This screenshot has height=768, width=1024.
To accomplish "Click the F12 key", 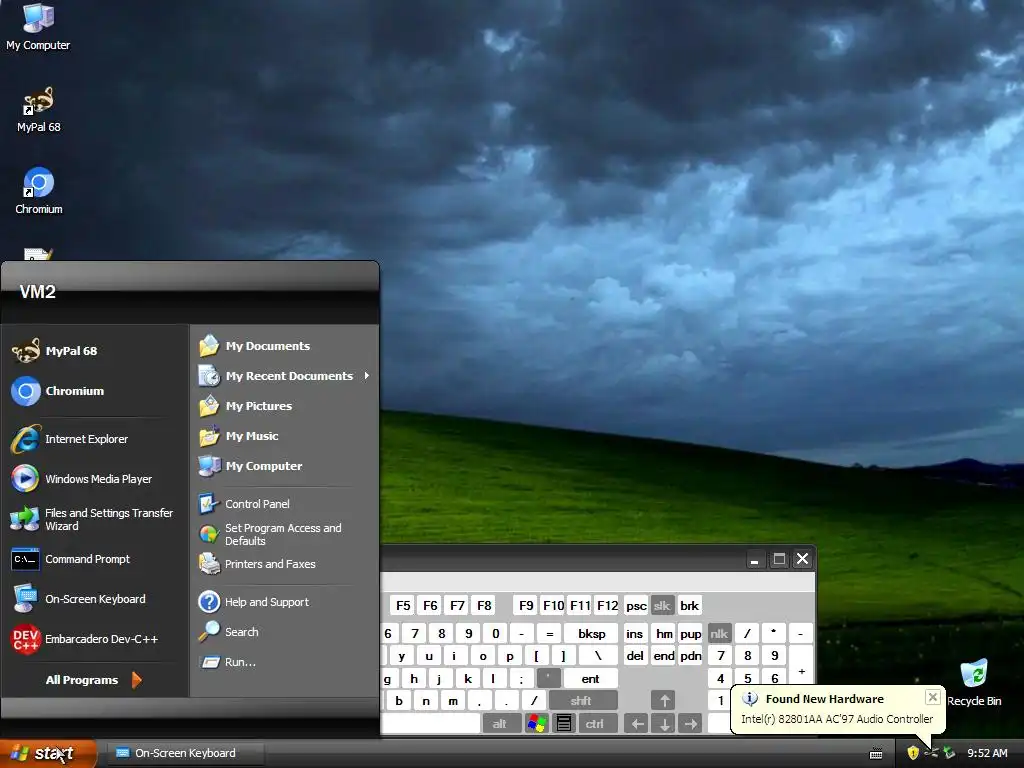I will point(607,606).
